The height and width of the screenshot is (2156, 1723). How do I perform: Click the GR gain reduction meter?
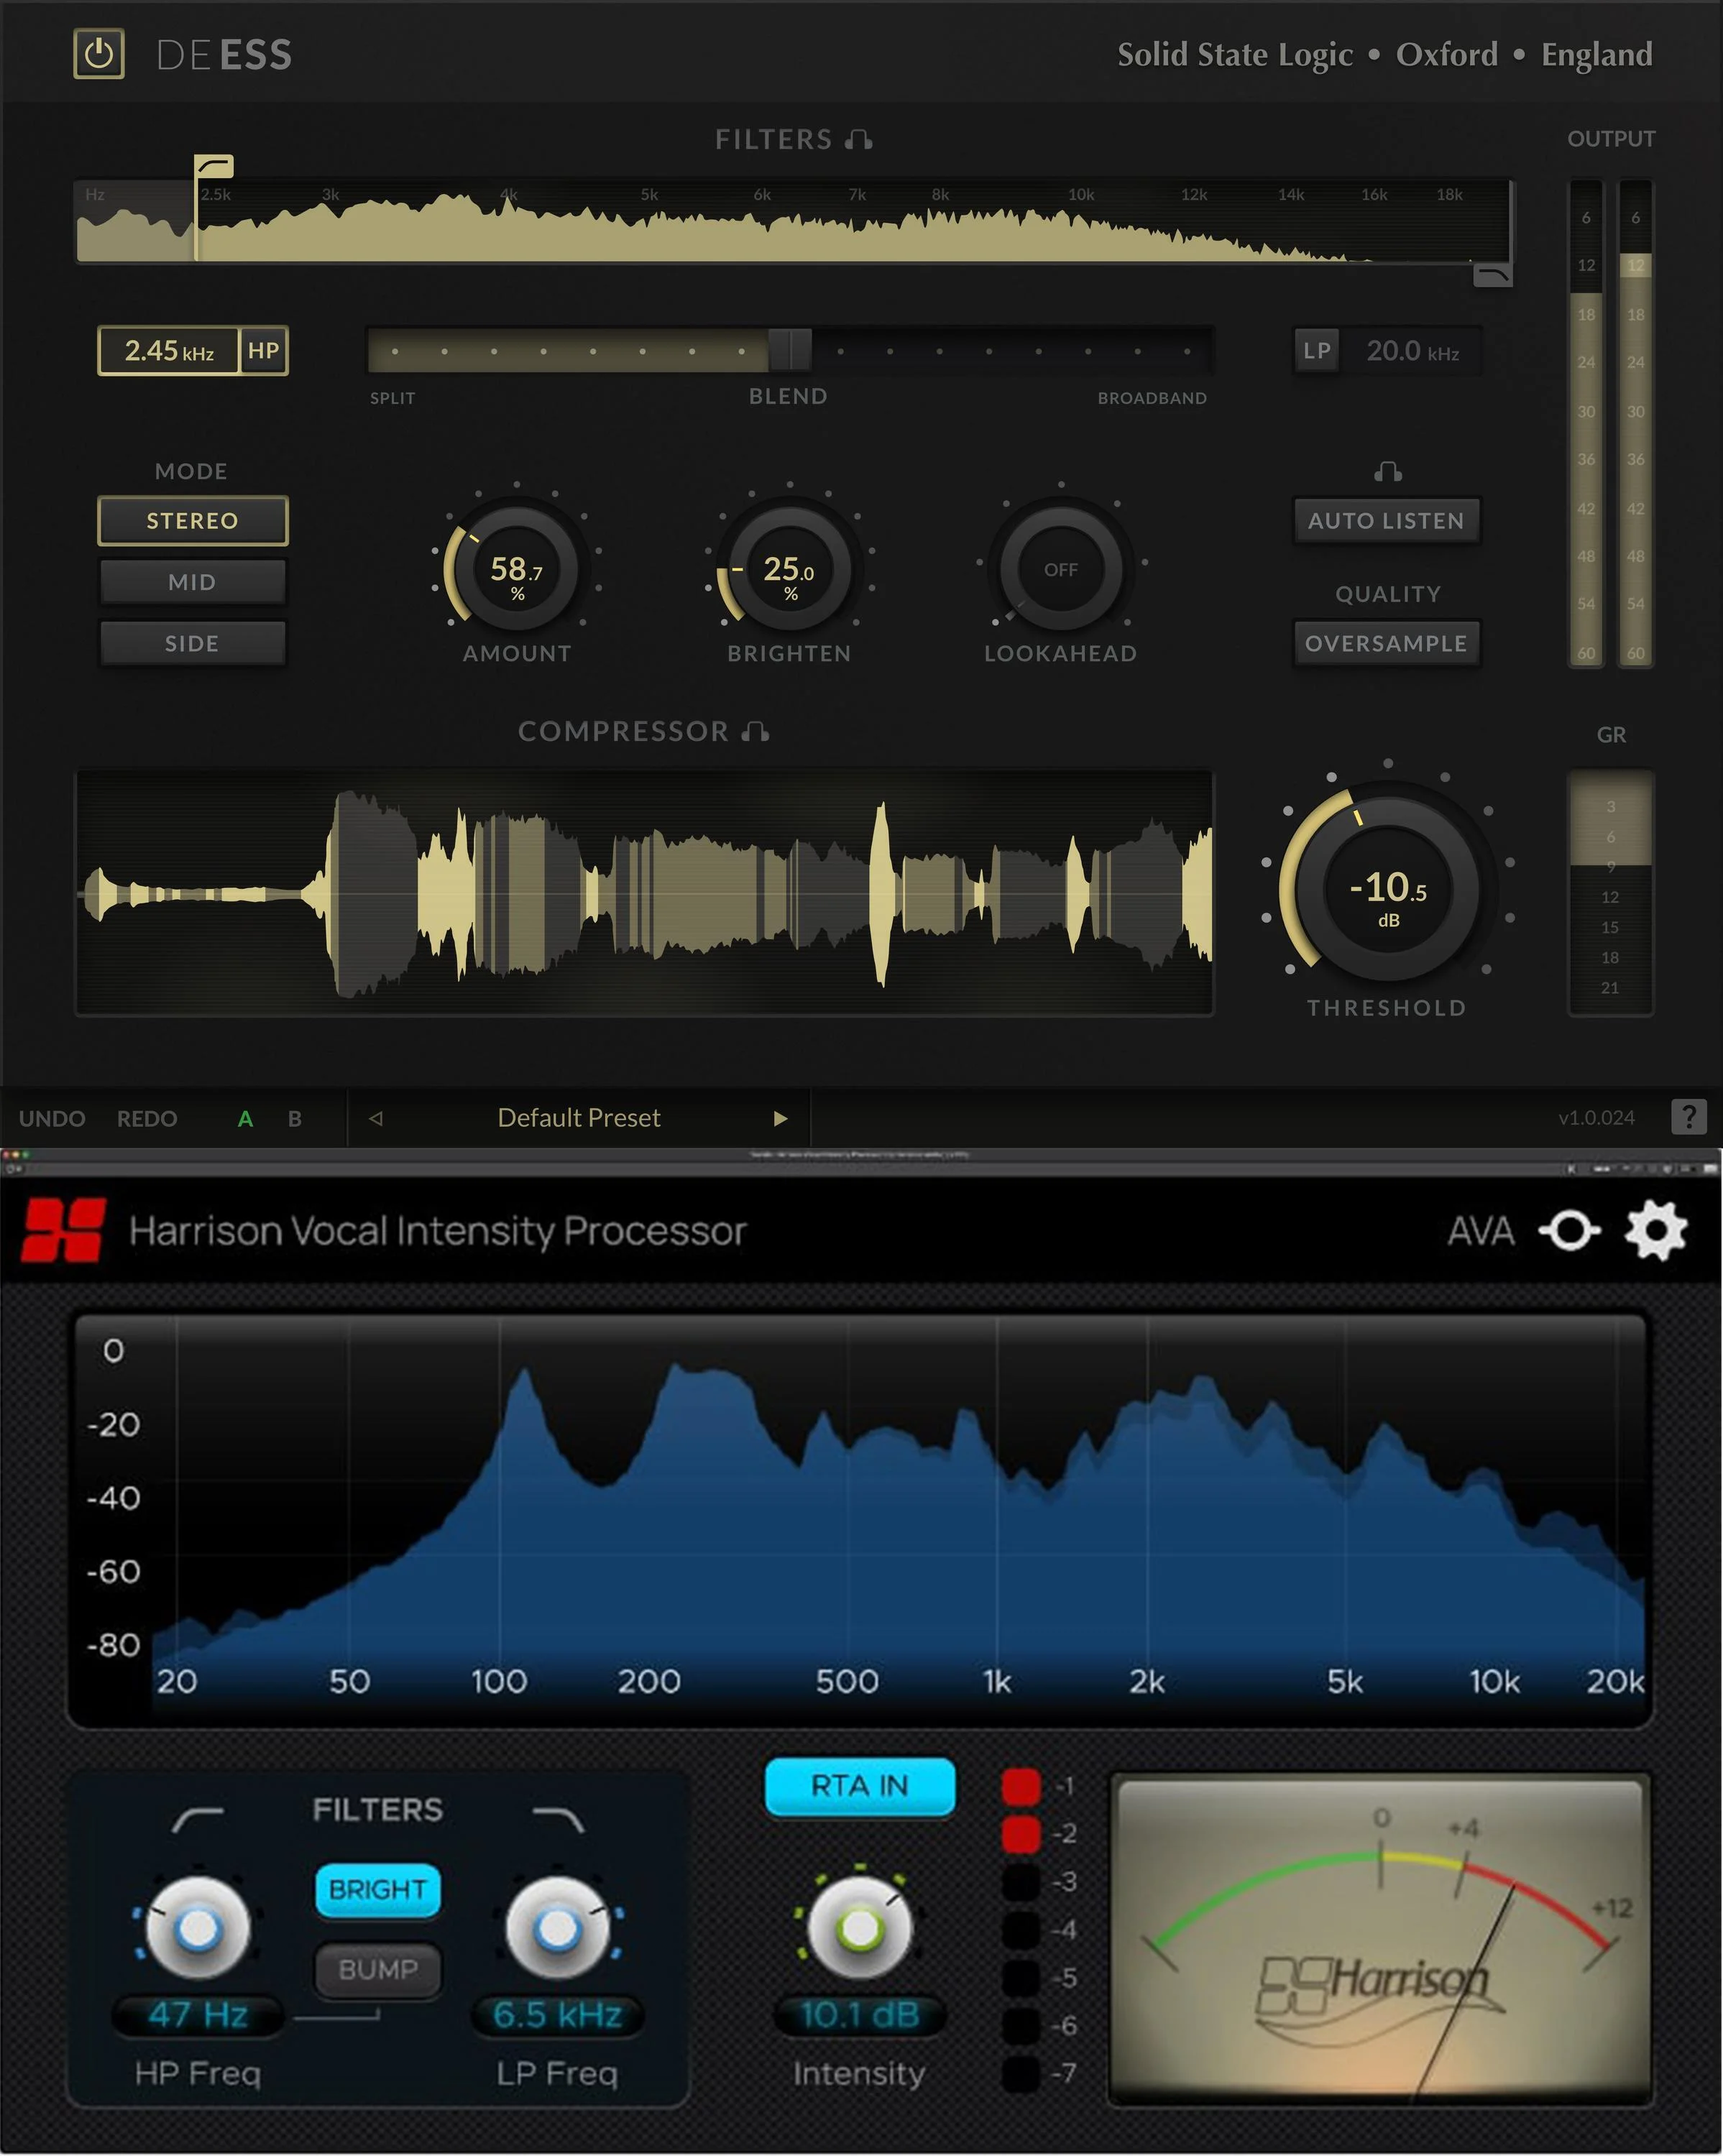(x=1610, y=893)
